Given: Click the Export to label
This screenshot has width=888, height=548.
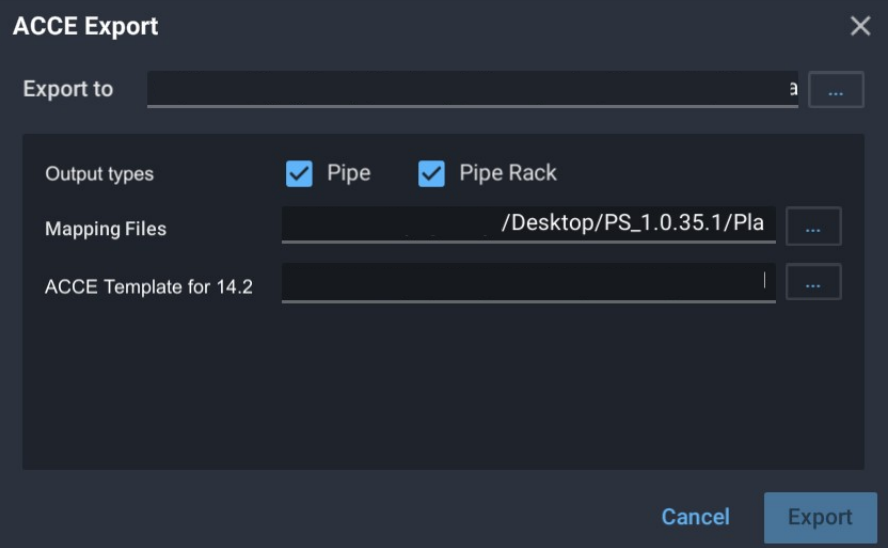Looking at the screenshot, I should click(67, 89).
